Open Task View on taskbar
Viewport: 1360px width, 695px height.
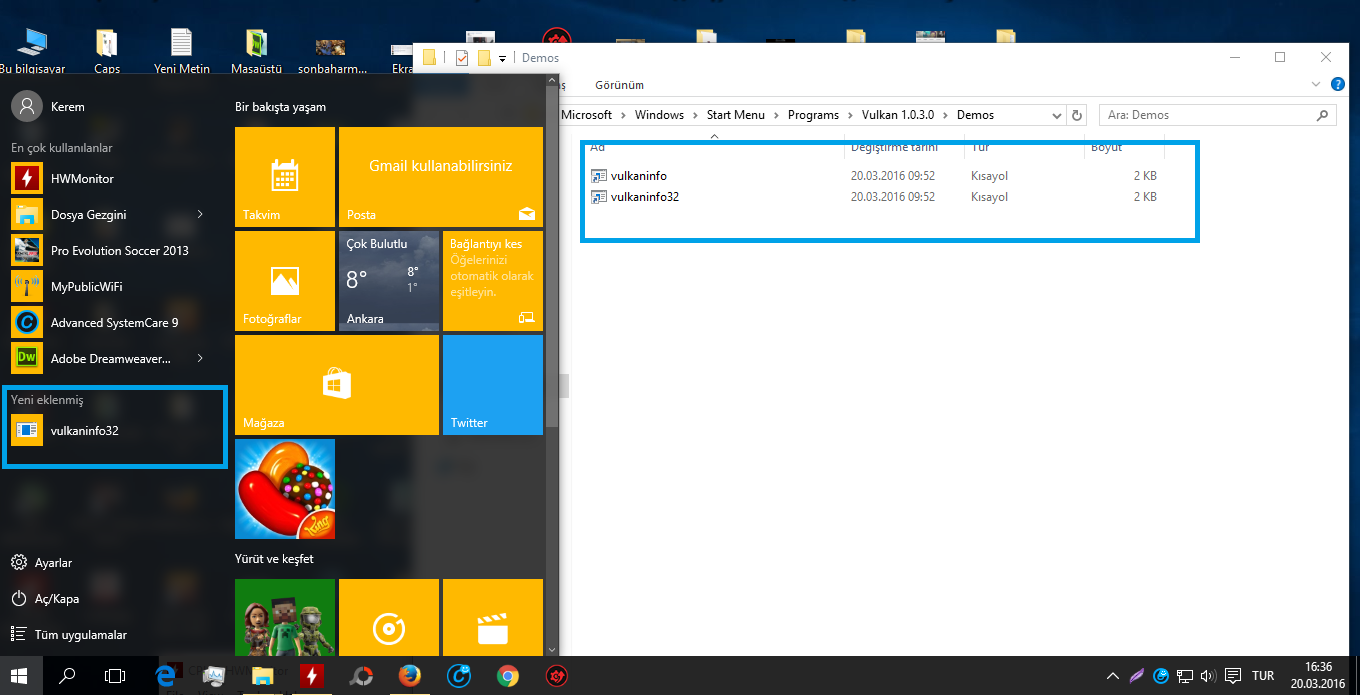point(115,676)
